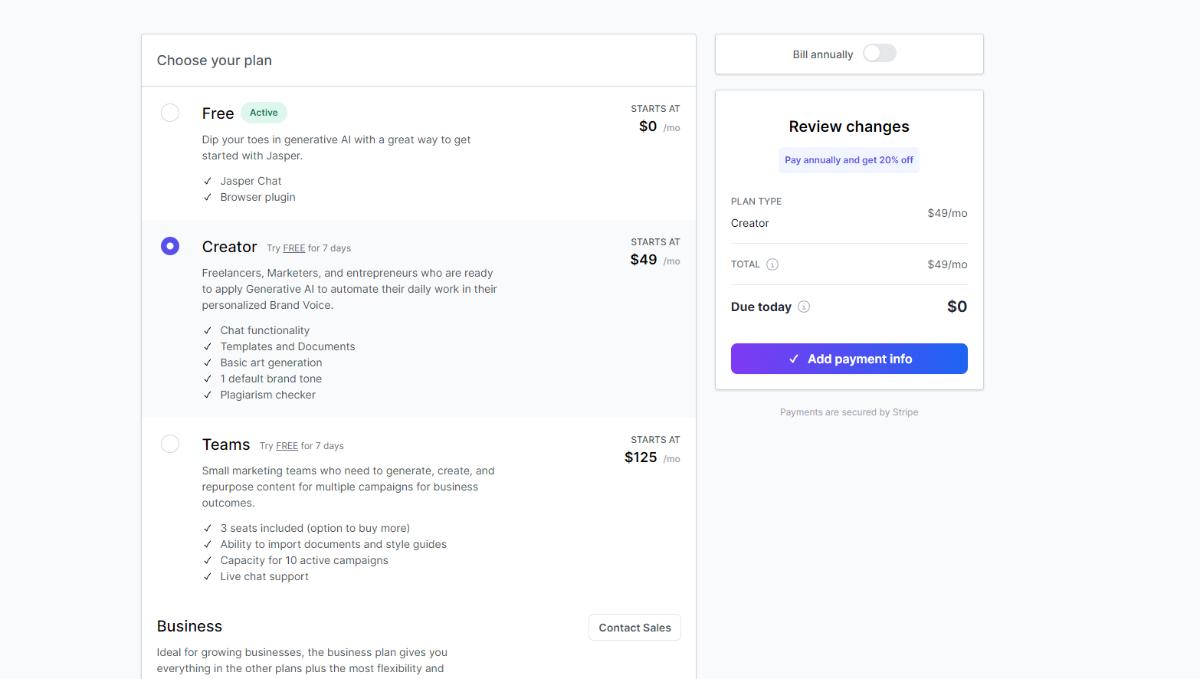Click the info icon next to TOTAL
Screen dimensions: 1200x679
[x=772, y=265]
